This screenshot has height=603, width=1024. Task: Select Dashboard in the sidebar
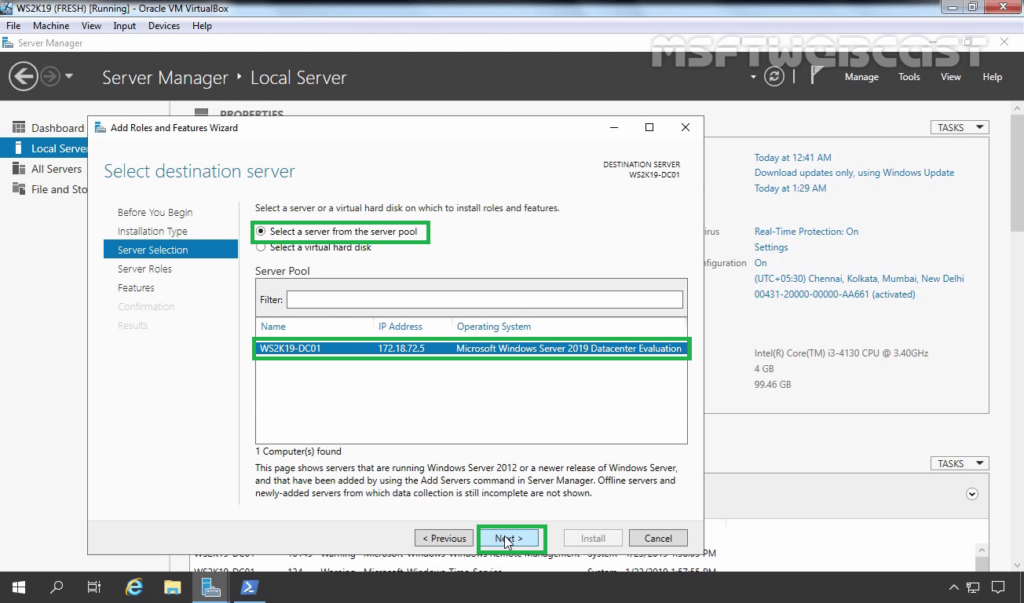[57, 128]
